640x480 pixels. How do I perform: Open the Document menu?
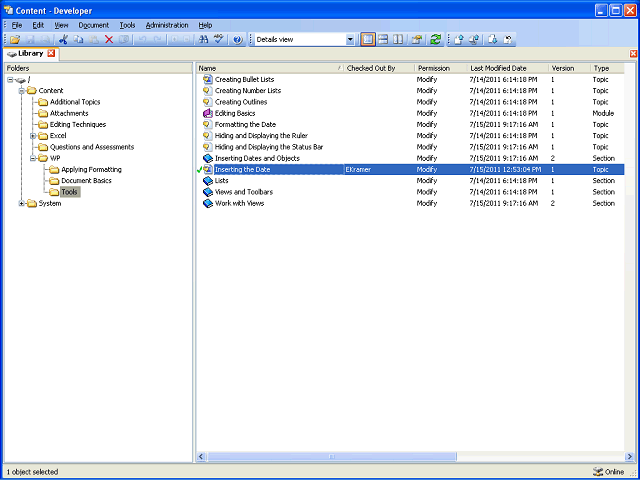(93, 25)
